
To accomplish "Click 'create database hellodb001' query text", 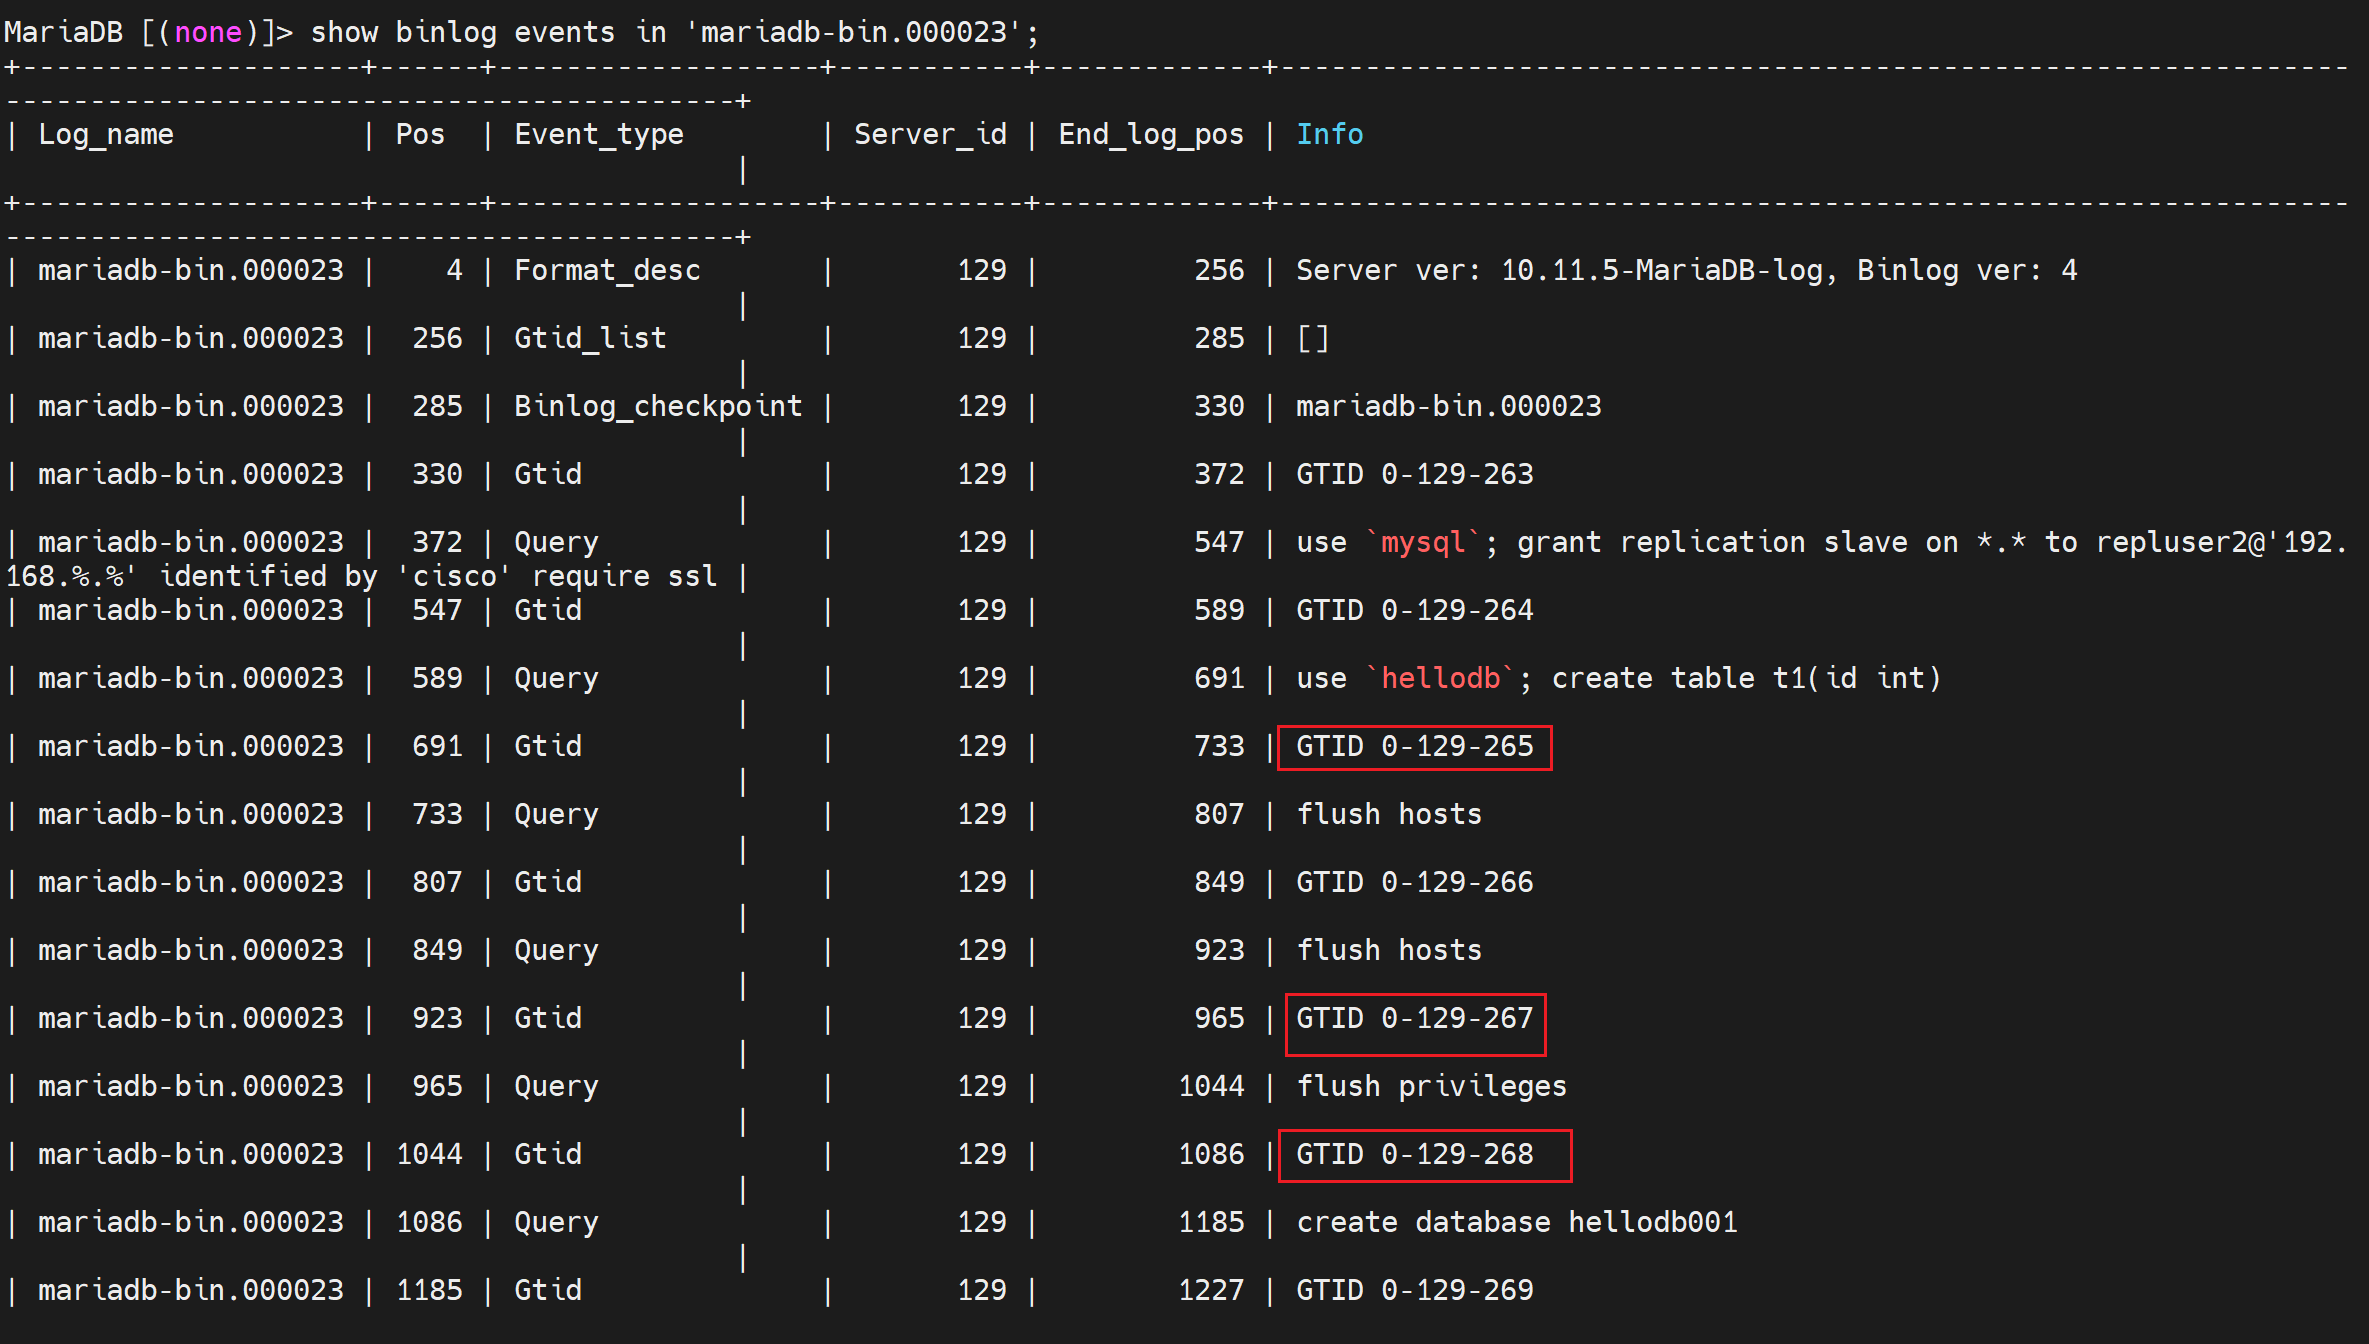I will (1517, 1223).
